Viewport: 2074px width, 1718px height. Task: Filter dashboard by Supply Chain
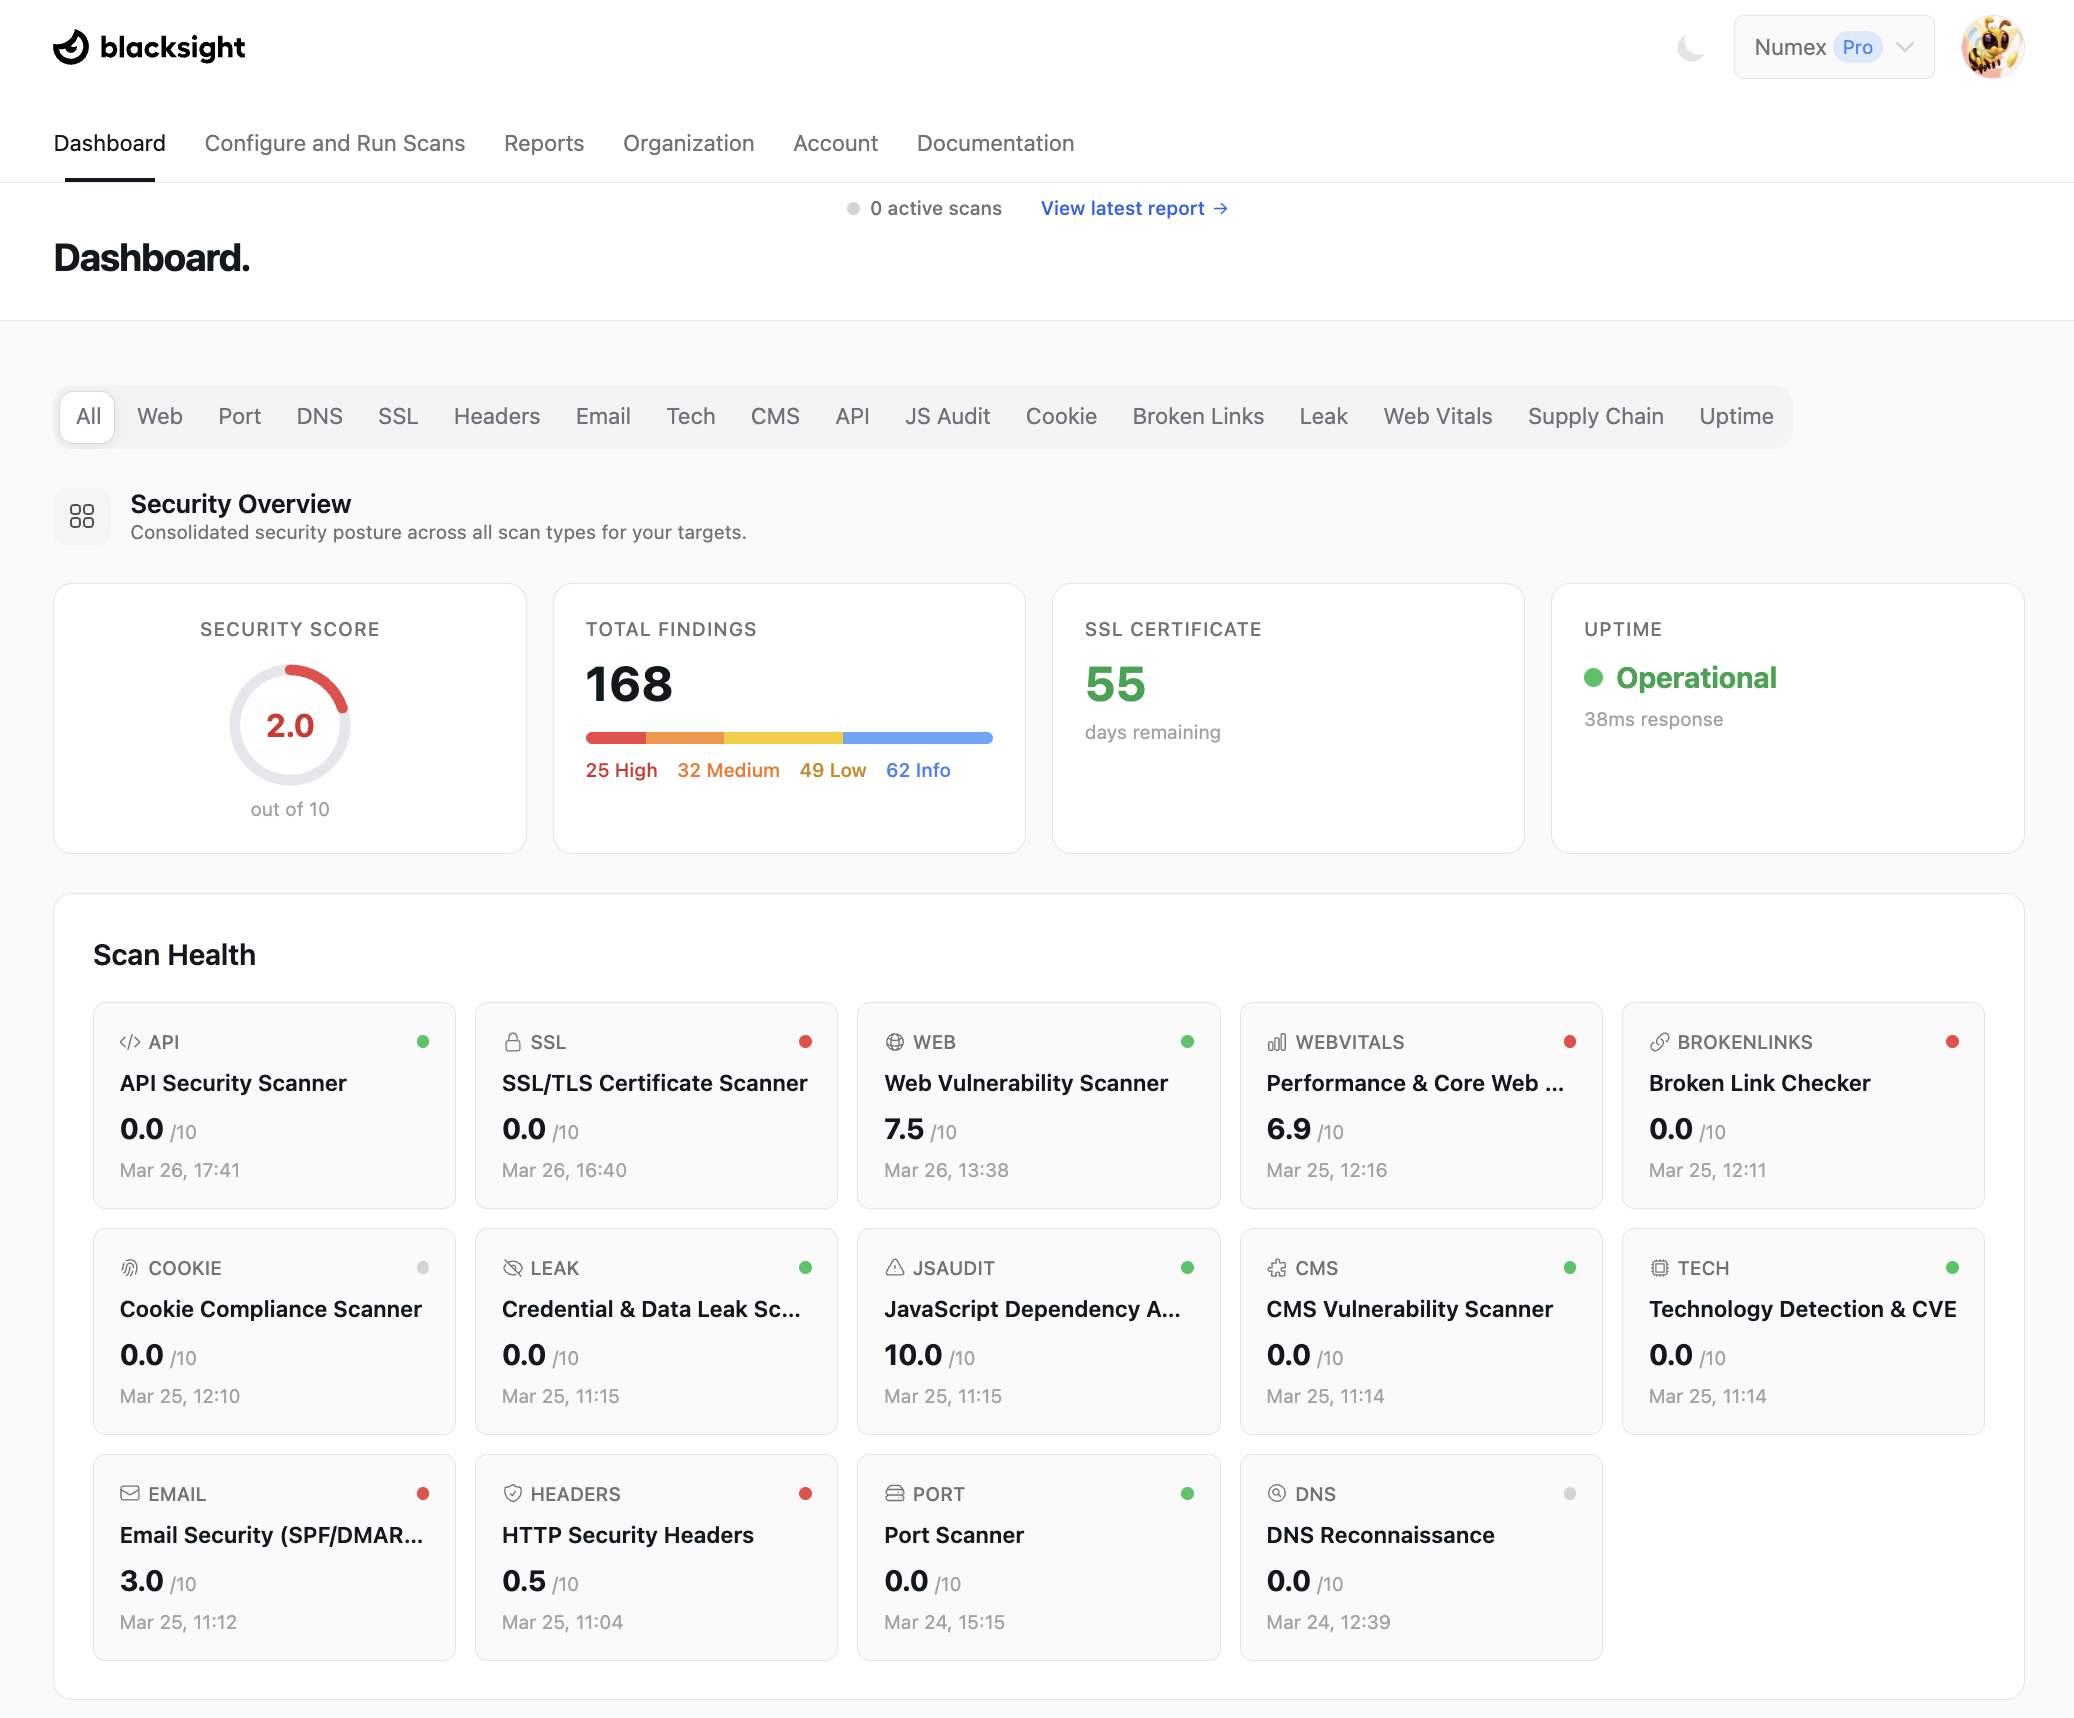[1595, 416]
